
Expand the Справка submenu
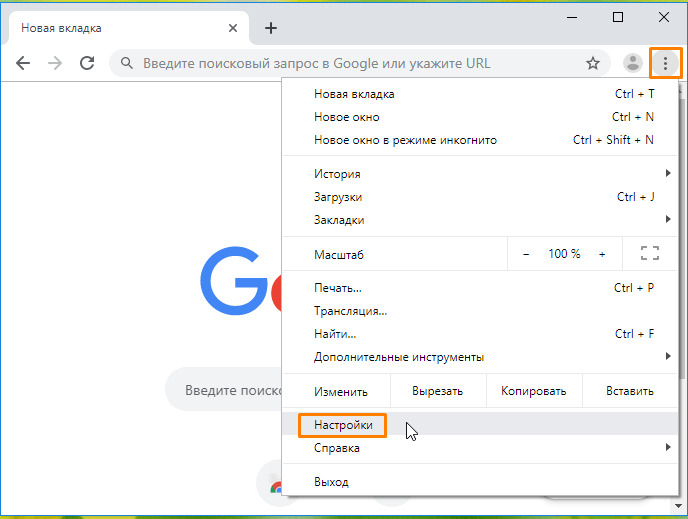click(480, 448)
